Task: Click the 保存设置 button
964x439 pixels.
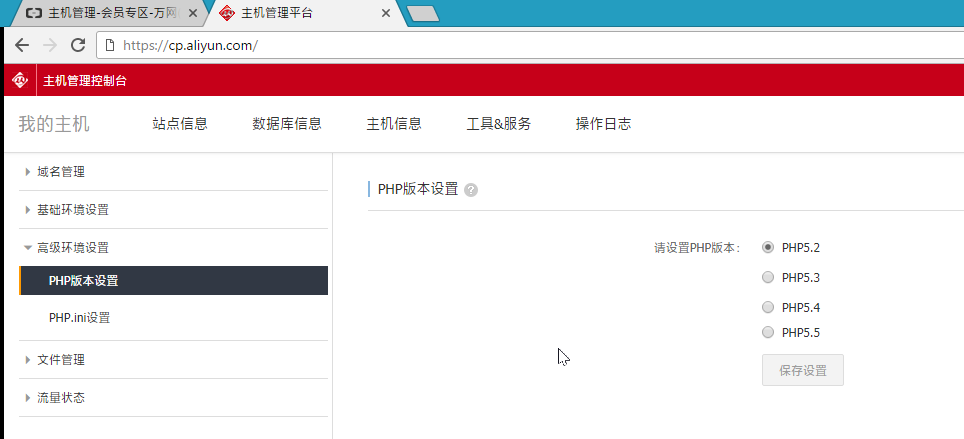Action: click(x=802, y=370)
